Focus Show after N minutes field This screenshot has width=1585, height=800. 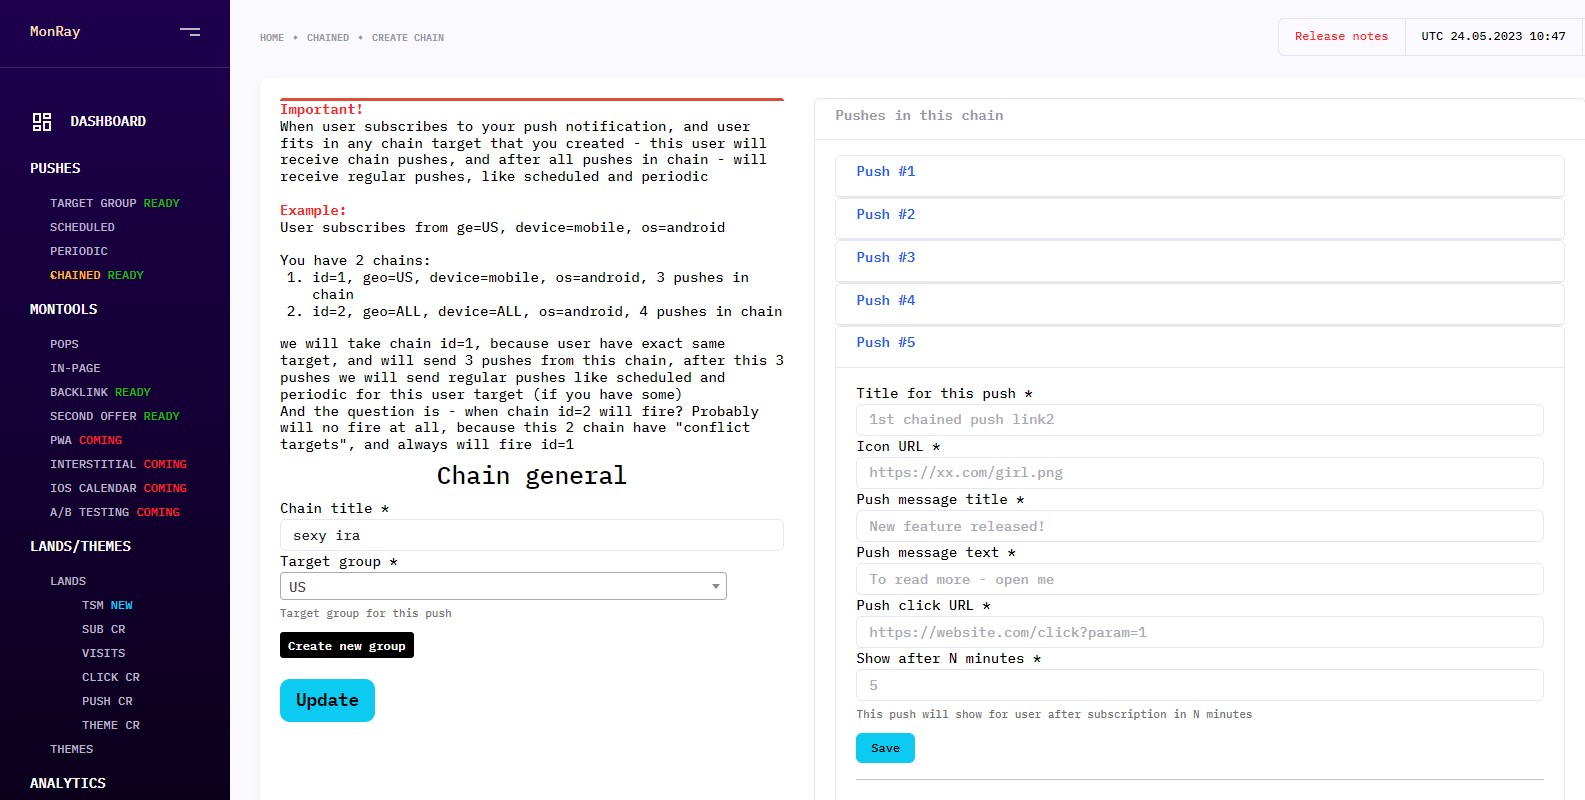point(1199,685)
